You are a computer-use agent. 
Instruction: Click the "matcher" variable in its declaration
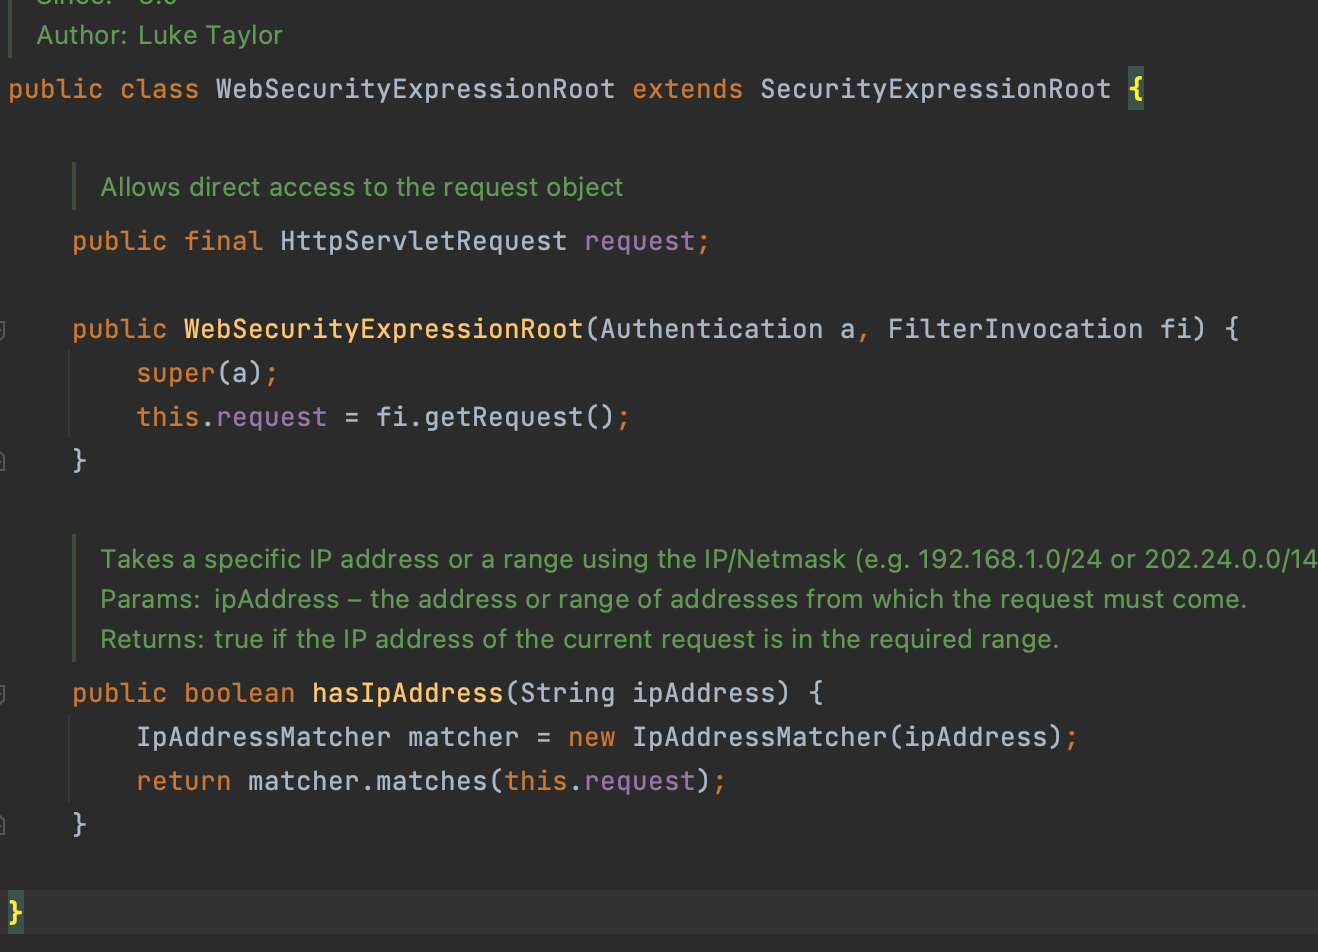tap(464, 737)
